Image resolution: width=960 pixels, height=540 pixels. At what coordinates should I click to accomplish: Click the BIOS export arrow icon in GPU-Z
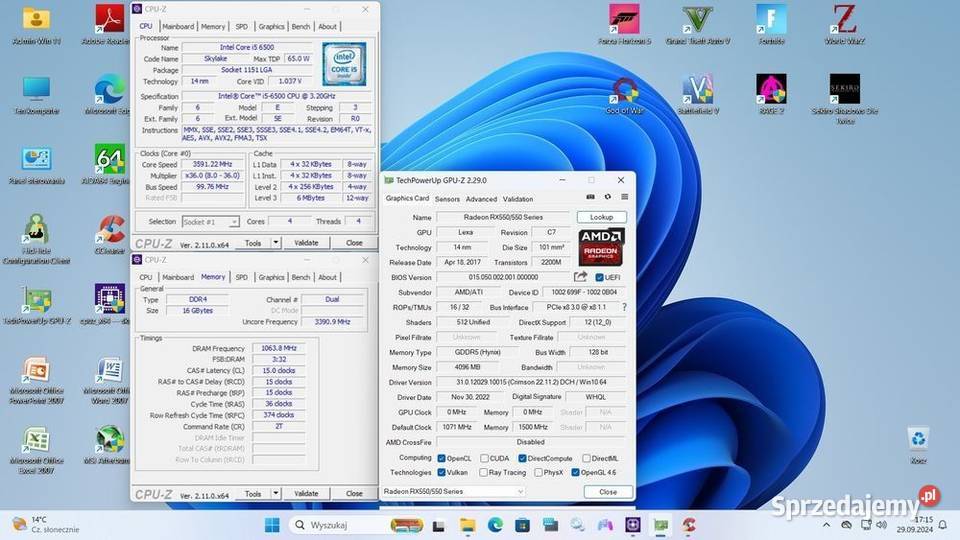coord(580,277)
